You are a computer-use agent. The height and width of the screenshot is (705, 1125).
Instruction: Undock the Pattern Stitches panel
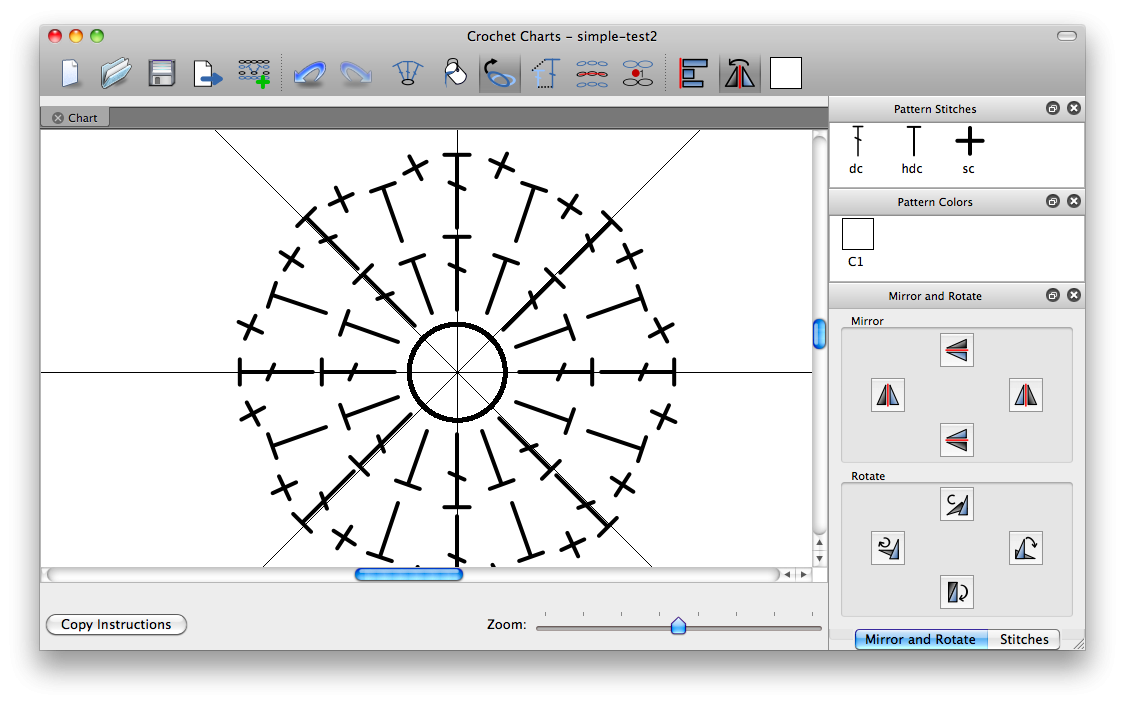(1053, 108)
